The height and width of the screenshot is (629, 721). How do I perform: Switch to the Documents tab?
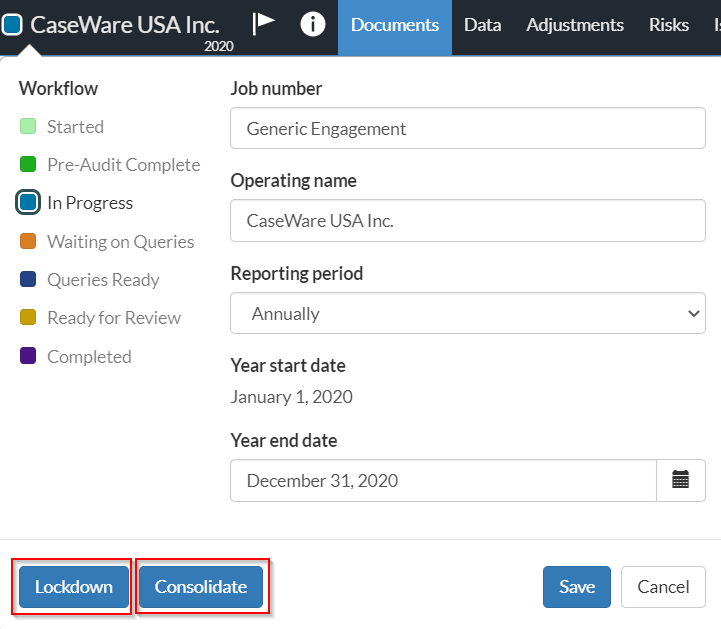(x=394, y=26)
